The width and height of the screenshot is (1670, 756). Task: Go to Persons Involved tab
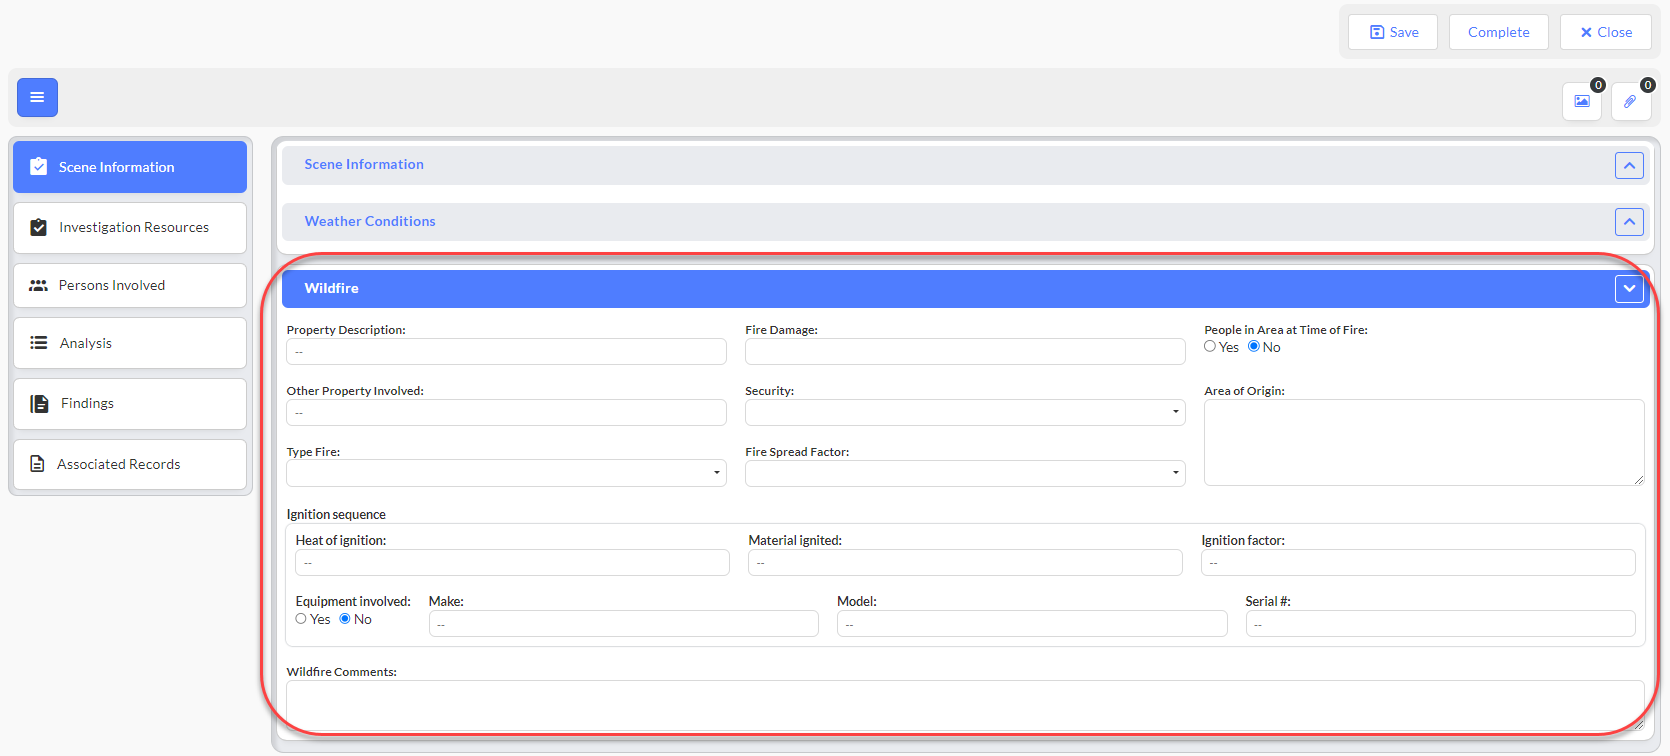click(x=130, y=286)
